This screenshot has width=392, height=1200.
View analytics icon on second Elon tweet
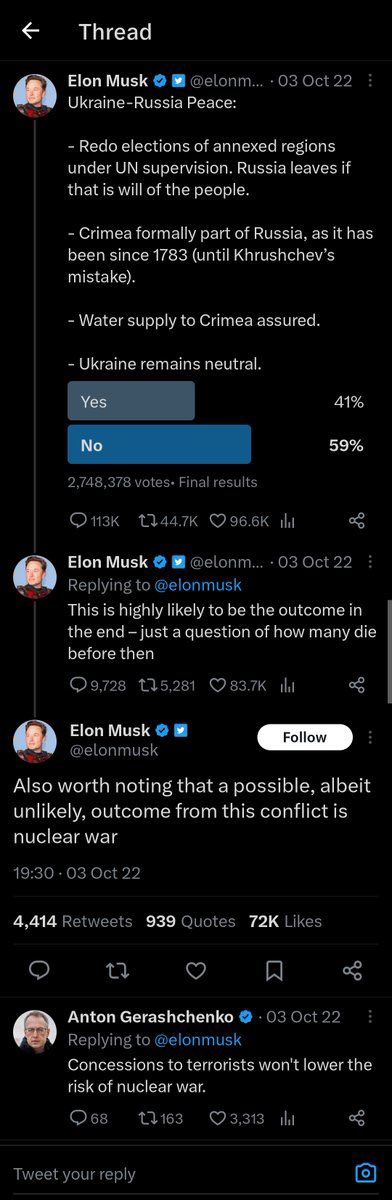point(287,685)
